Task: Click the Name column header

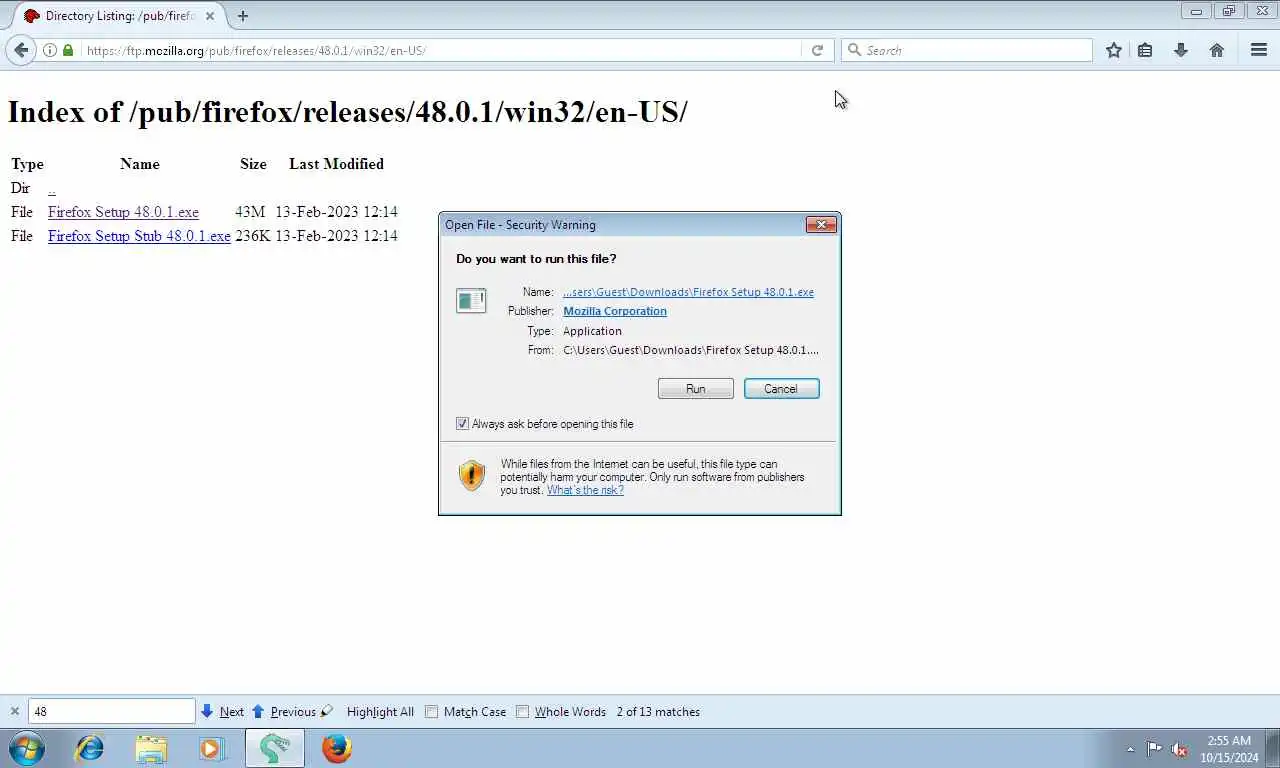Action: tap(140, 164)
